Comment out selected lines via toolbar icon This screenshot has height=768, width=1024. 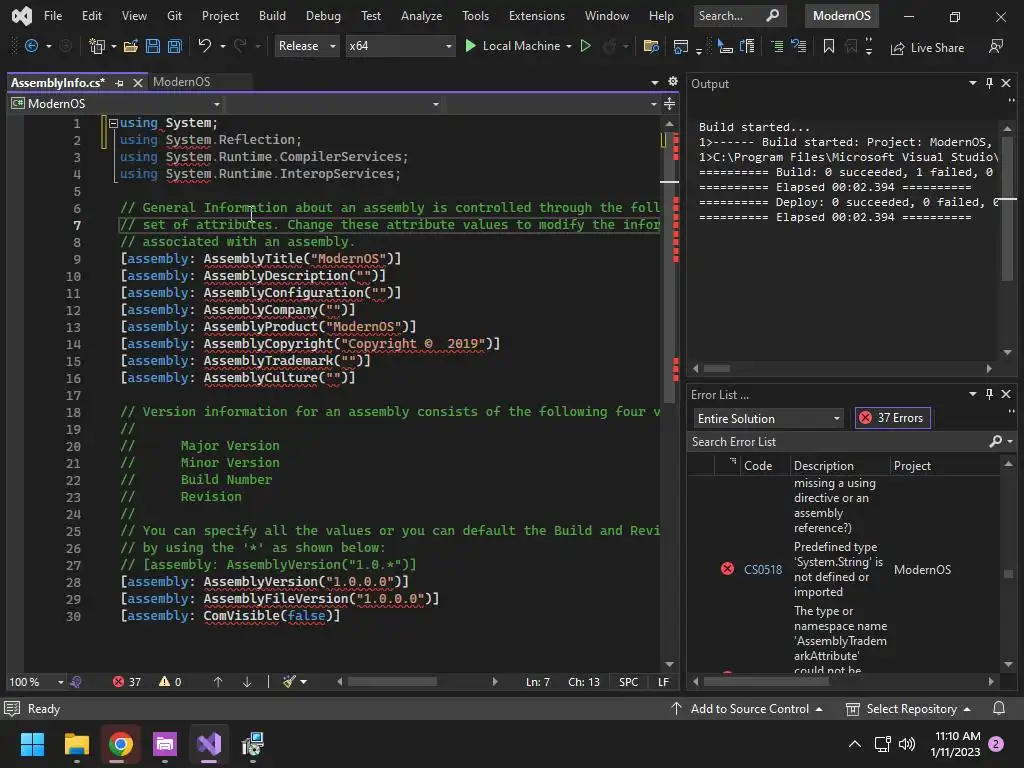(x=776, y=46)
